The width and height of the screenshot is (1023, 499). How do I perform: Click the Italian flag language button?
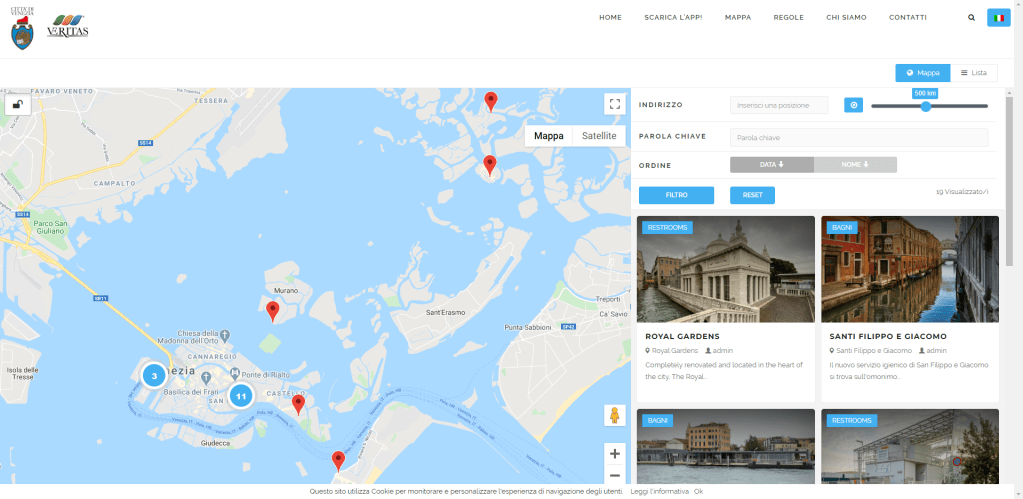pos(997,17)
